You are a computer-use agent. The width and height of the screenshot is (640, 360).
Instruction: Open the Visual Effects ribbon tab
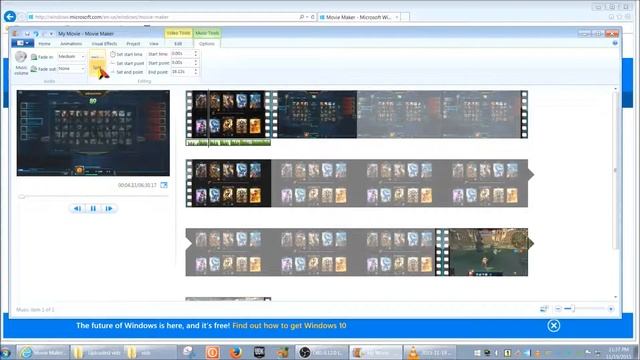(104, 44)
